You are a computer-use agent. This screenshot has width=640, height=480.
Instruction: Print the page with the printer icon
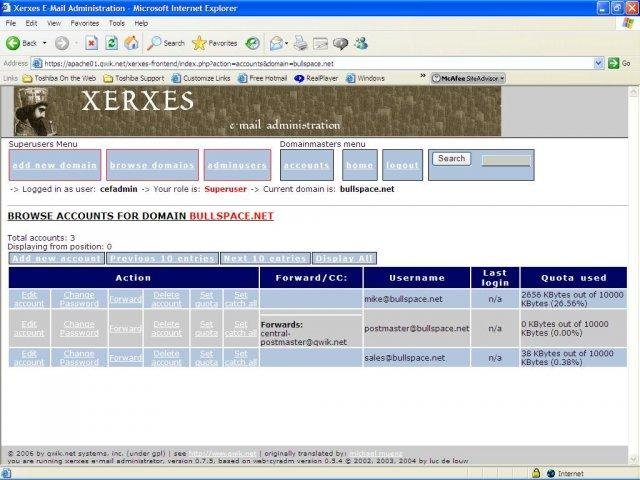tap(301, 43)
